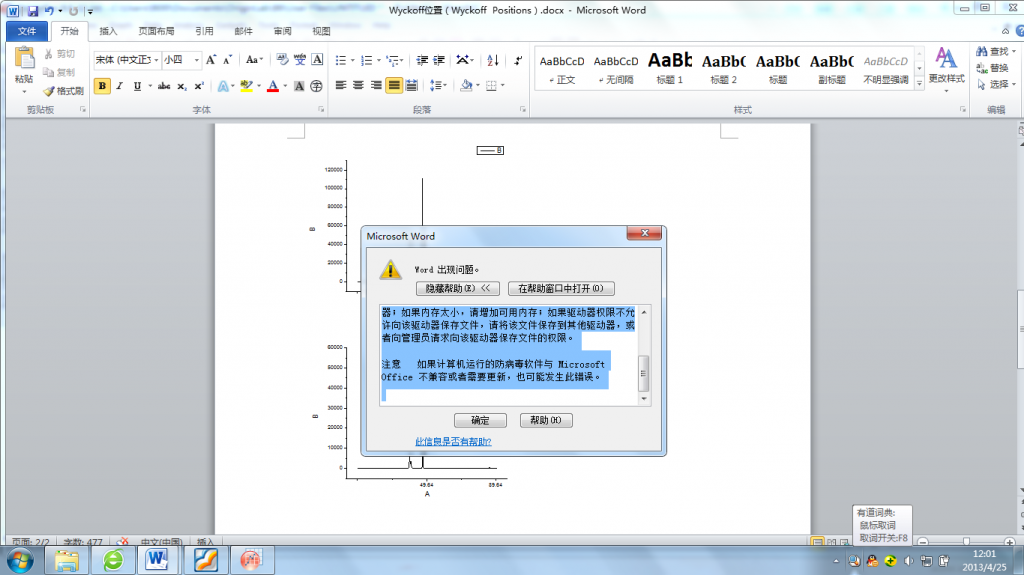The width and height of the screenshot is (1024, 575).
Task: Apply the 标题 2 heading style
Action: [724, 68]
